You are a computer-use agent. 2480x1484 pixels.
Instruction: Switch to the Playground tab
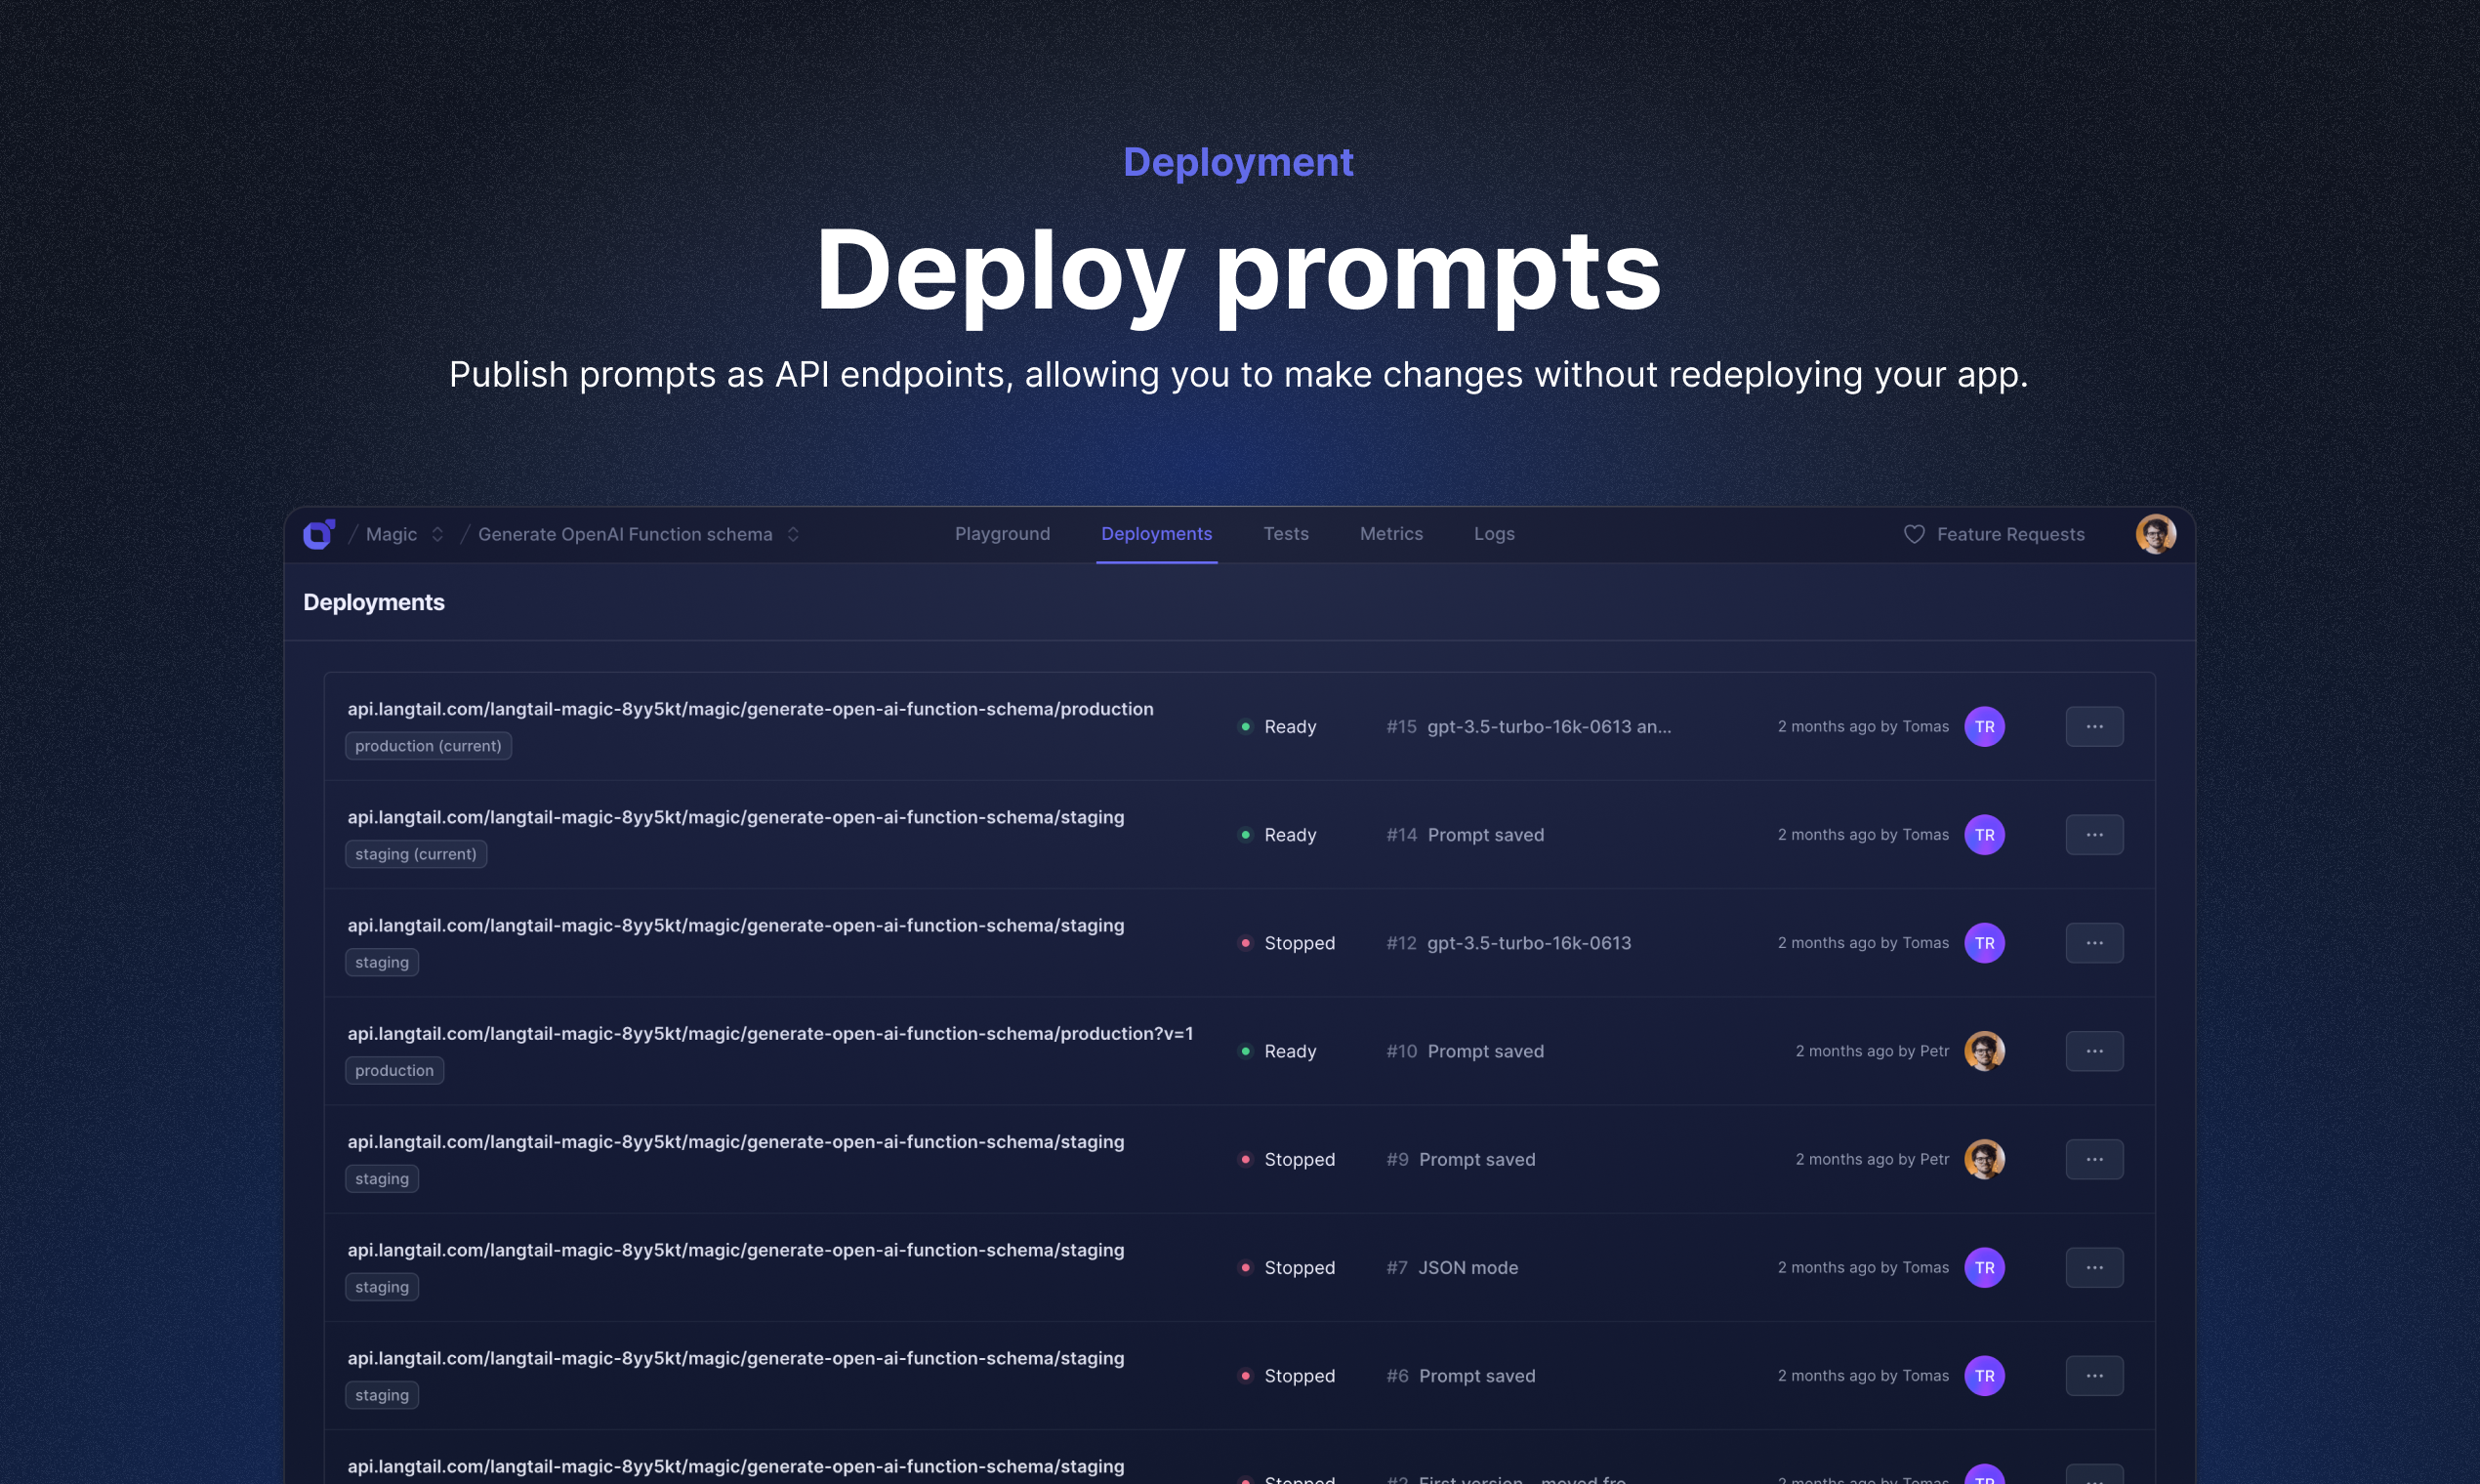coord(1002,534)
